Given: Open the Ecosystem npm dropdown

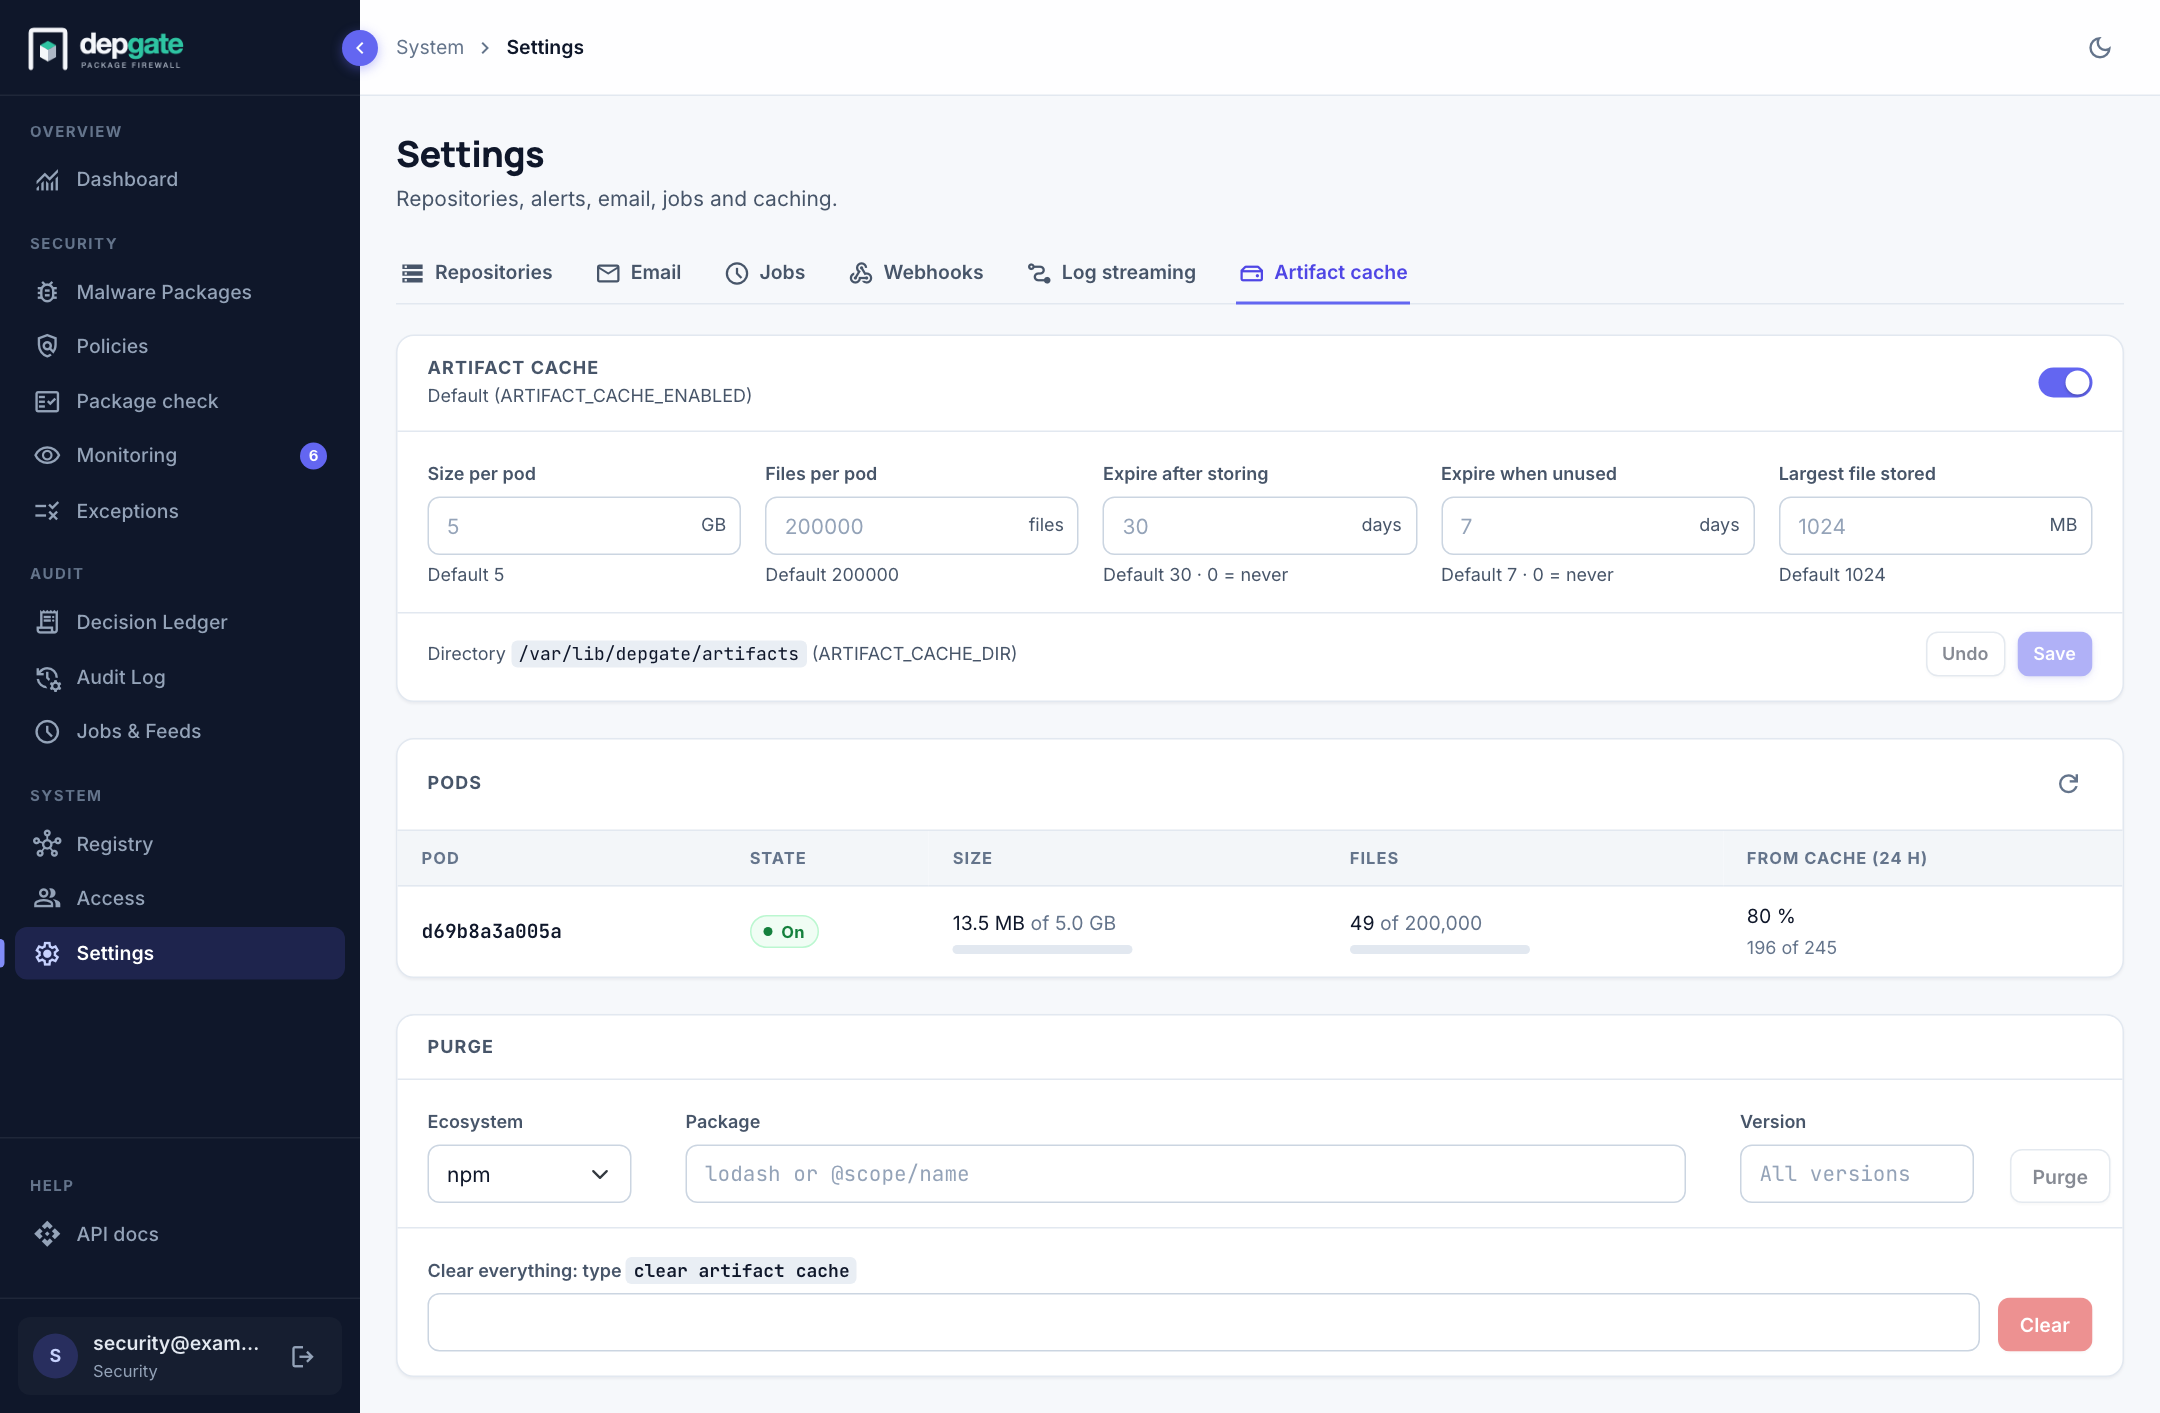Looking at the screenshot, I should tap(529, 1174).
